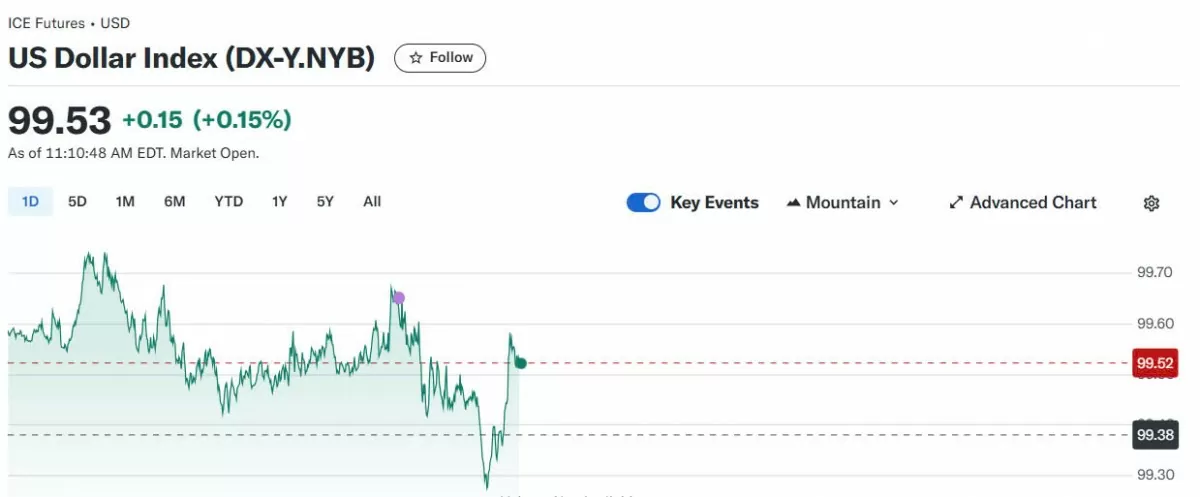Choose the 6M time range

[175, 202]
